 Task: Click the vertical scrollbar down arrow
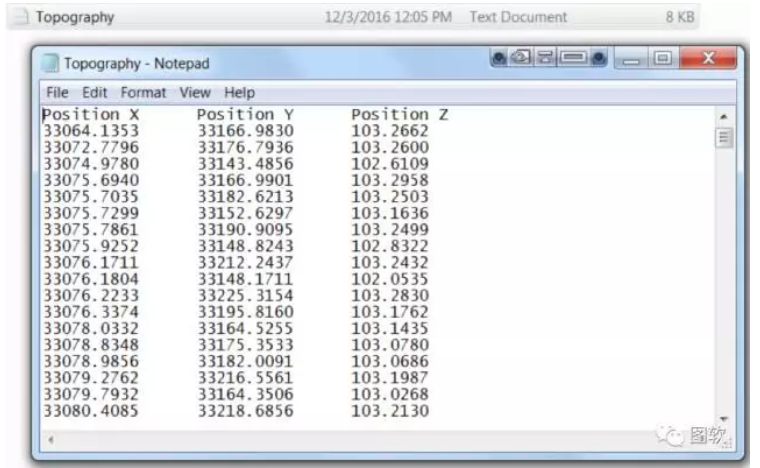click(724, 419)
